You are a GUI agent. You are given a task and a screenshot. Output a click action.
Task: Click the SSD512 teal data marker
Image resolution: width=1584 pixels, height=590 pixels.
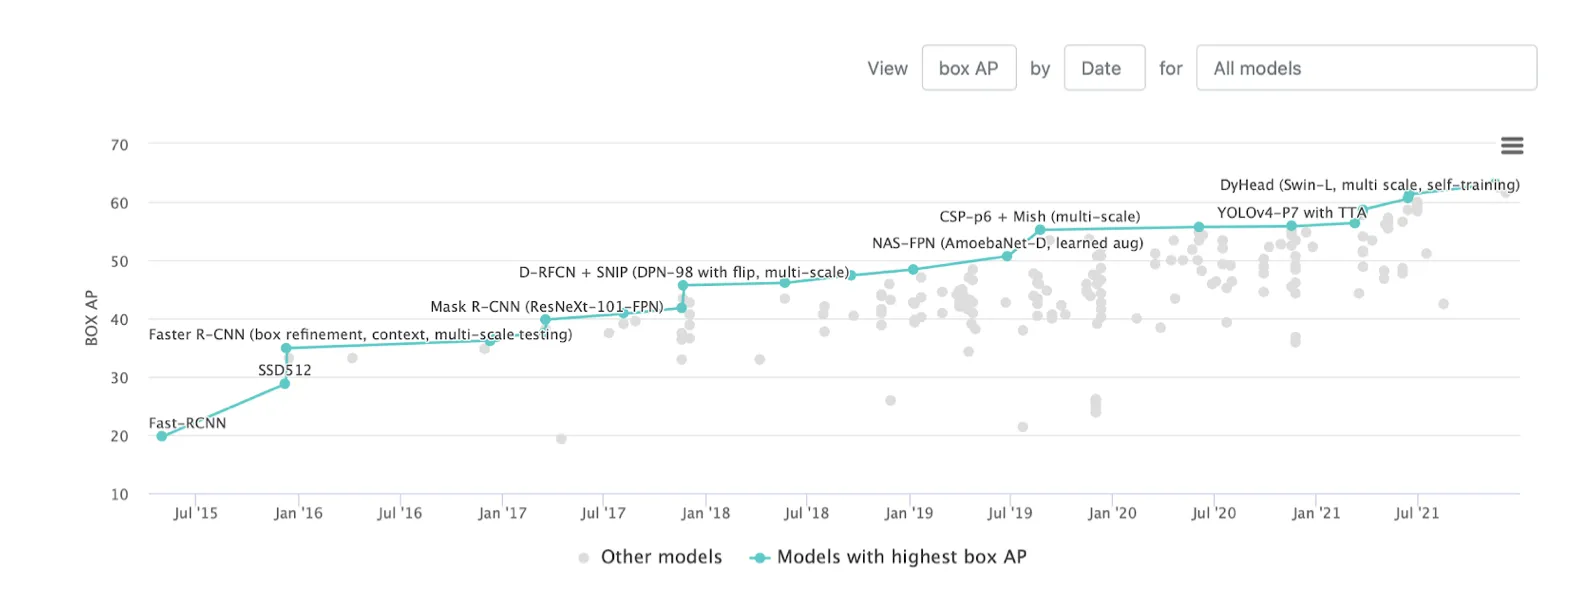285,384
